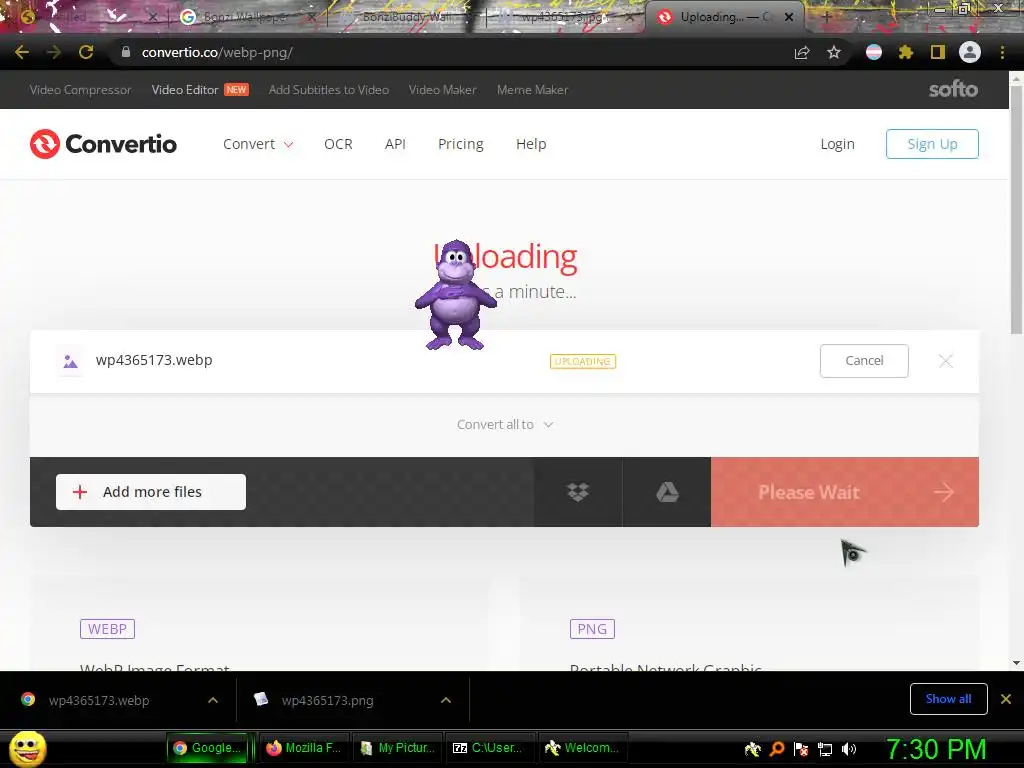Expand options for wp4365173.webp download
This screenshot has height=768, width=1024.
tap(213, 700)
